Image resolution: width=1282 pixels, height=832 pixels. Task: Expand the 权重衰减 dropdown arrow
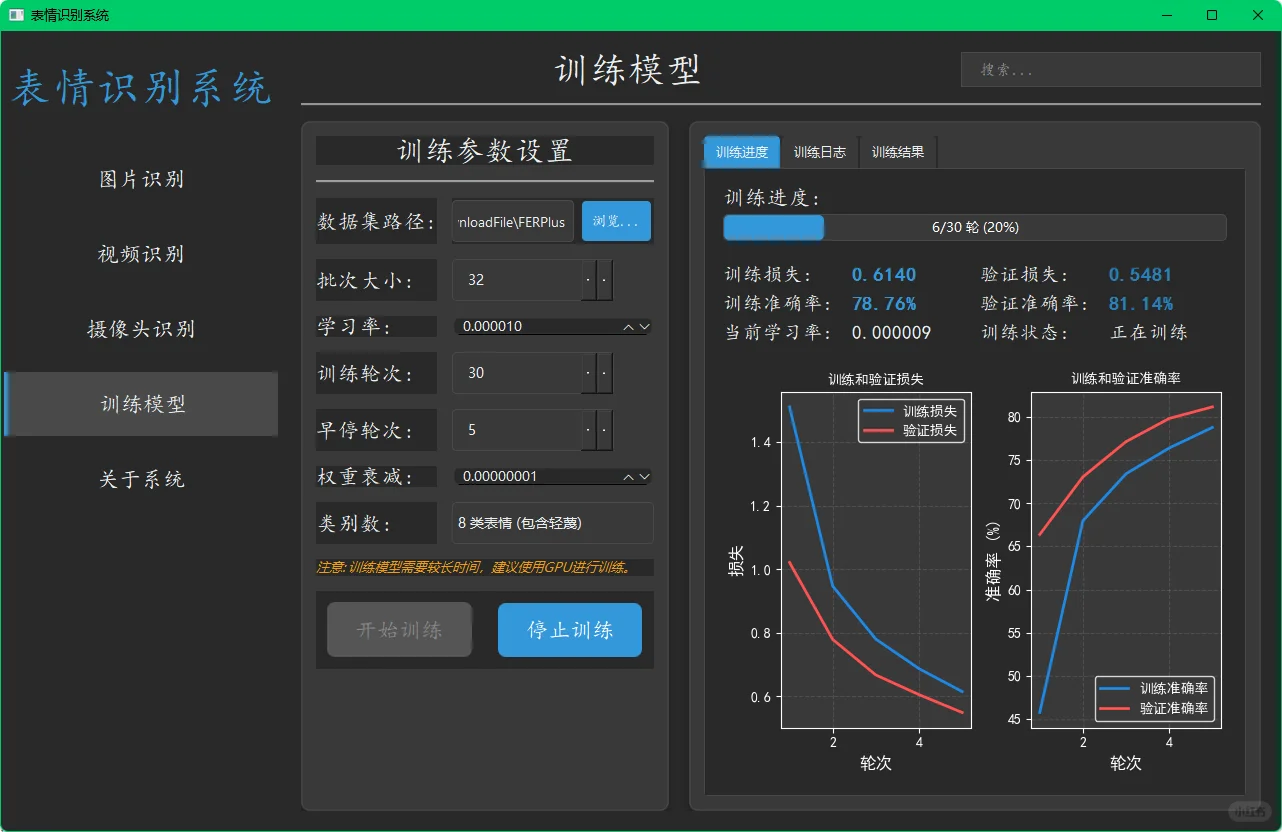pyautogui.click(x=645, y=476)
